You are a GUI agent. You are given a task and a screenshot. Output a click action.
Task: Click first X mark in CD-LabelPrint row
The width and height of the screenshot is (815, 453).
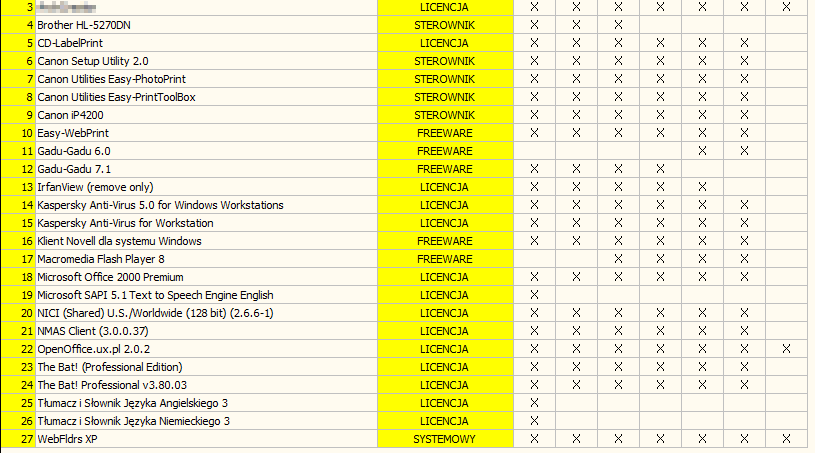click(x=534, y=43)
